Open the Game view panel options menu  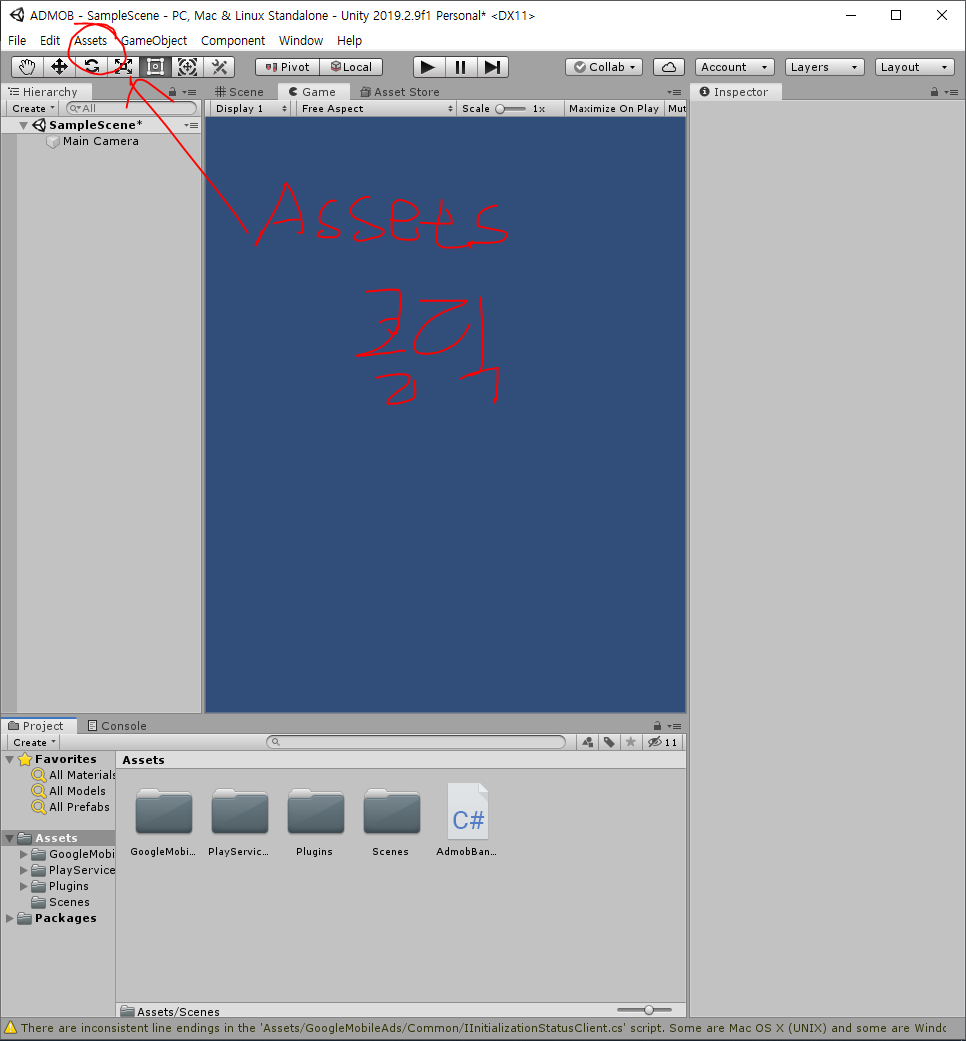pos(675,92)
